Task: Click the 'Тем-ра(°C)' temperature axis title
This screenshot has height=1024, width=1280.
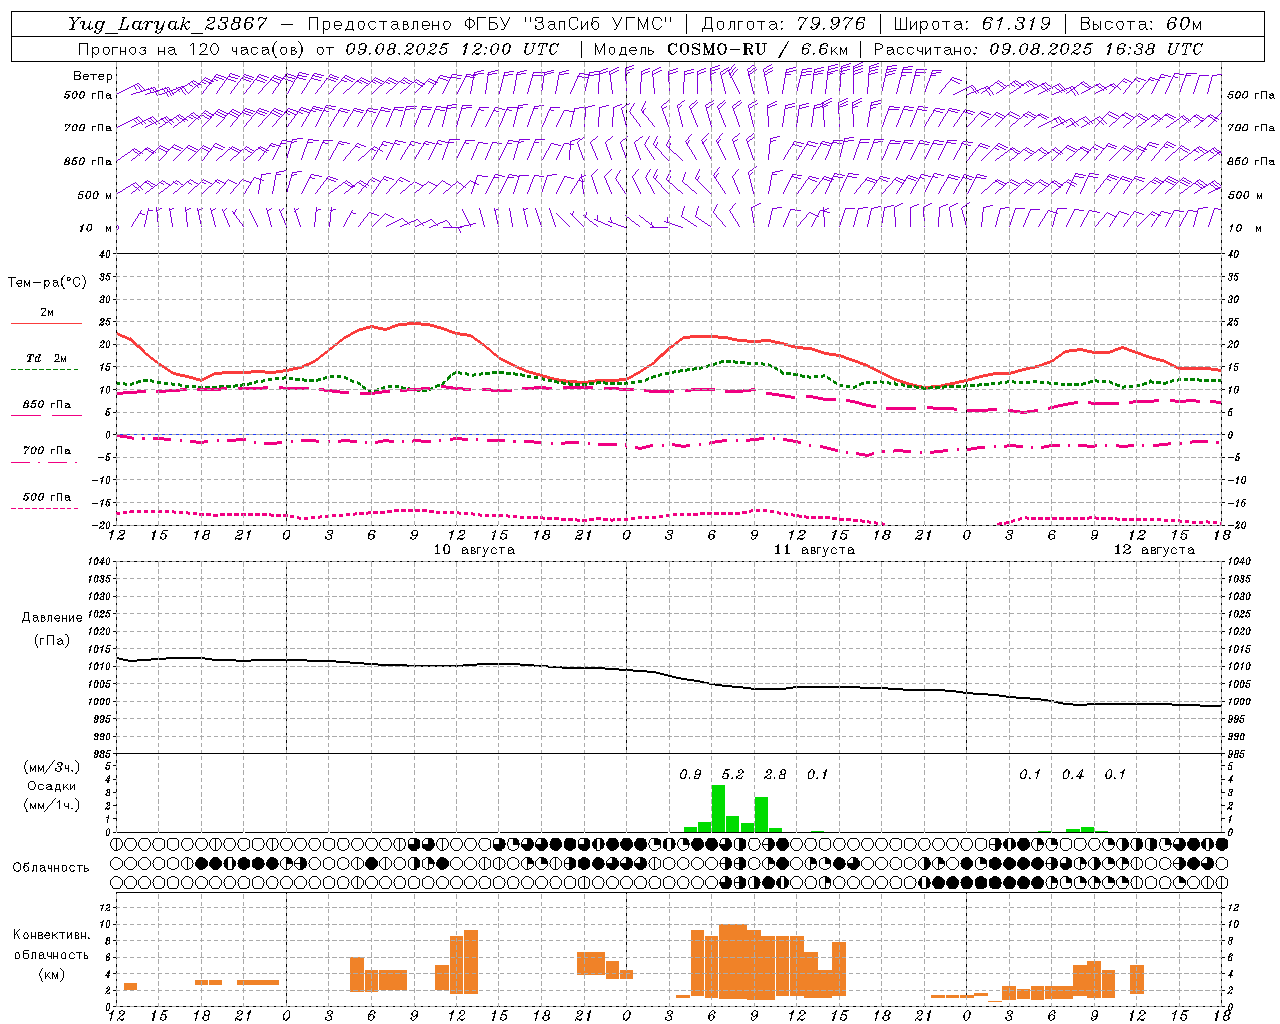Action: tap(47, 283)
